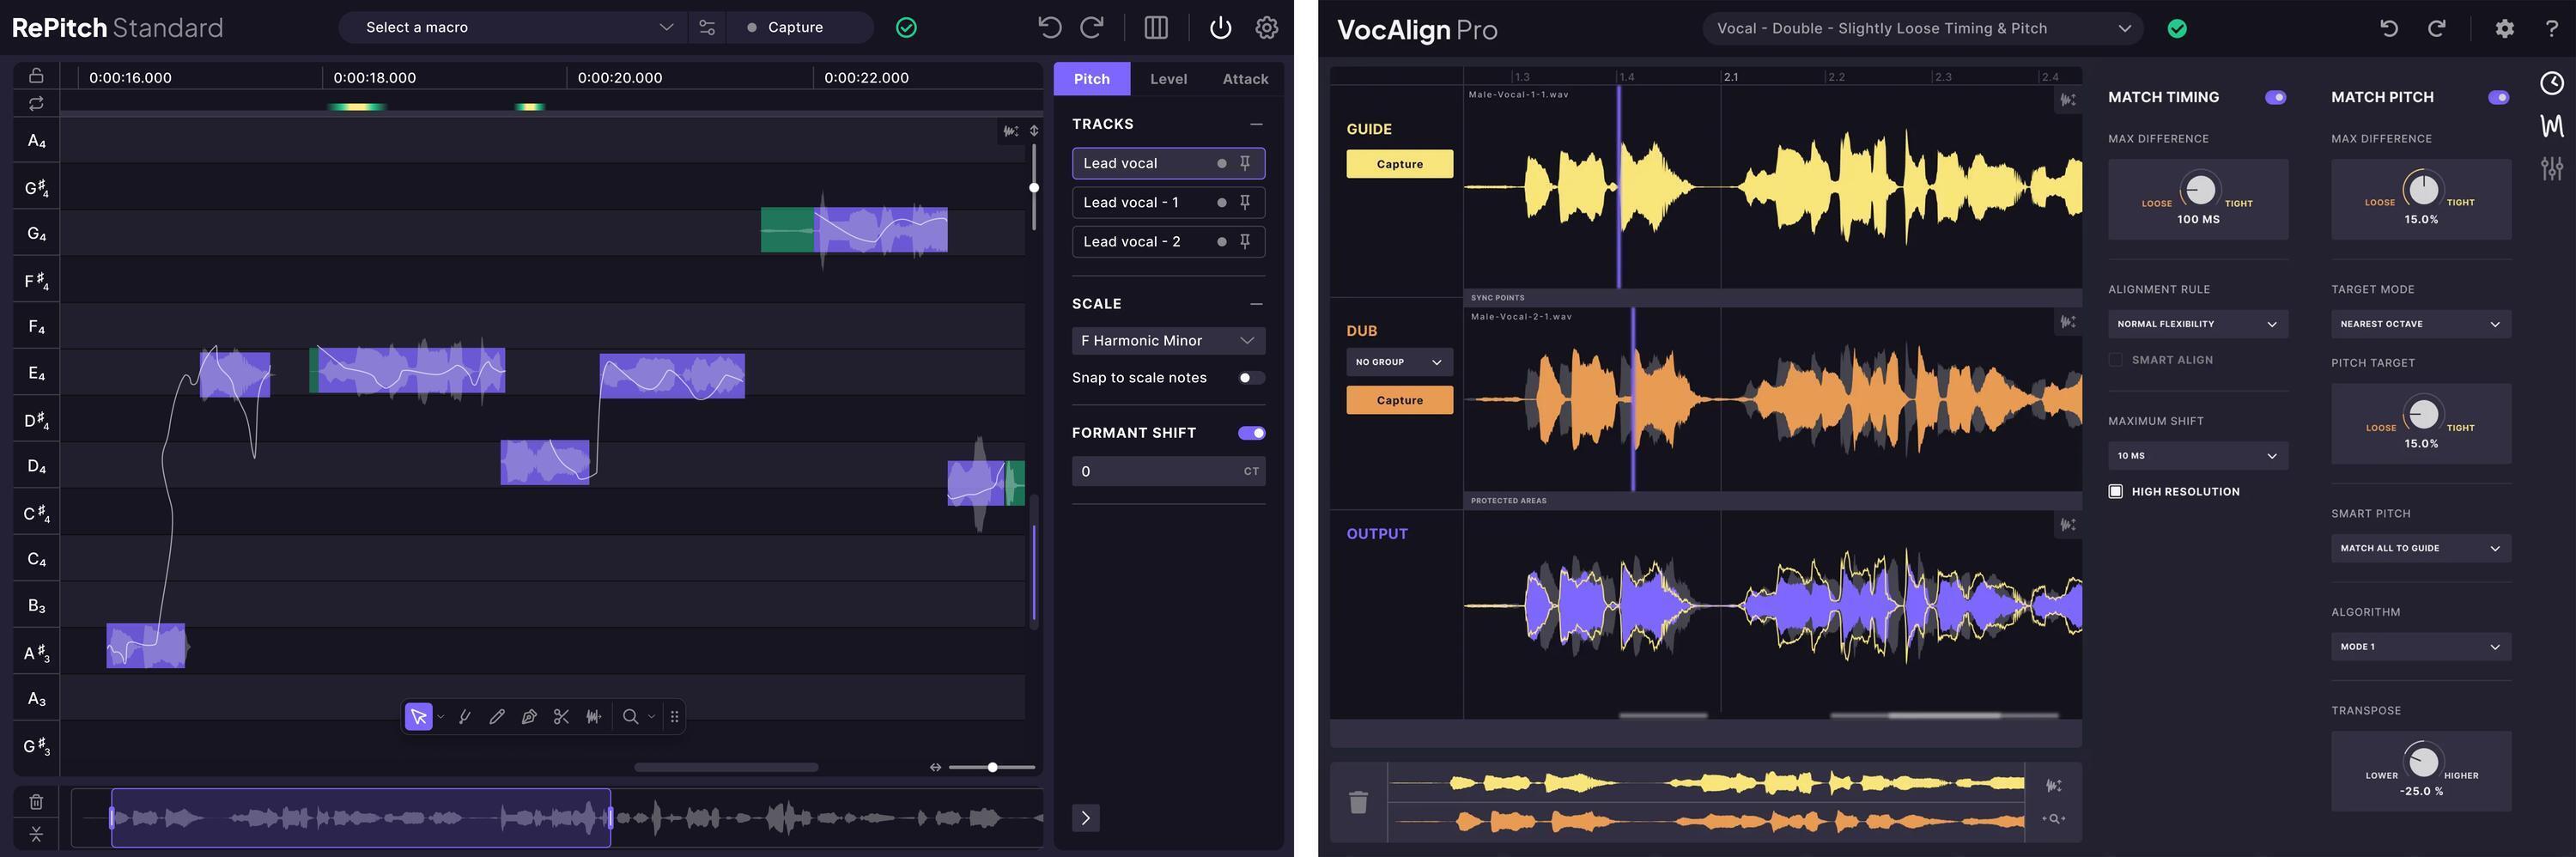Select the pencil draw tool

pos(497,716)
